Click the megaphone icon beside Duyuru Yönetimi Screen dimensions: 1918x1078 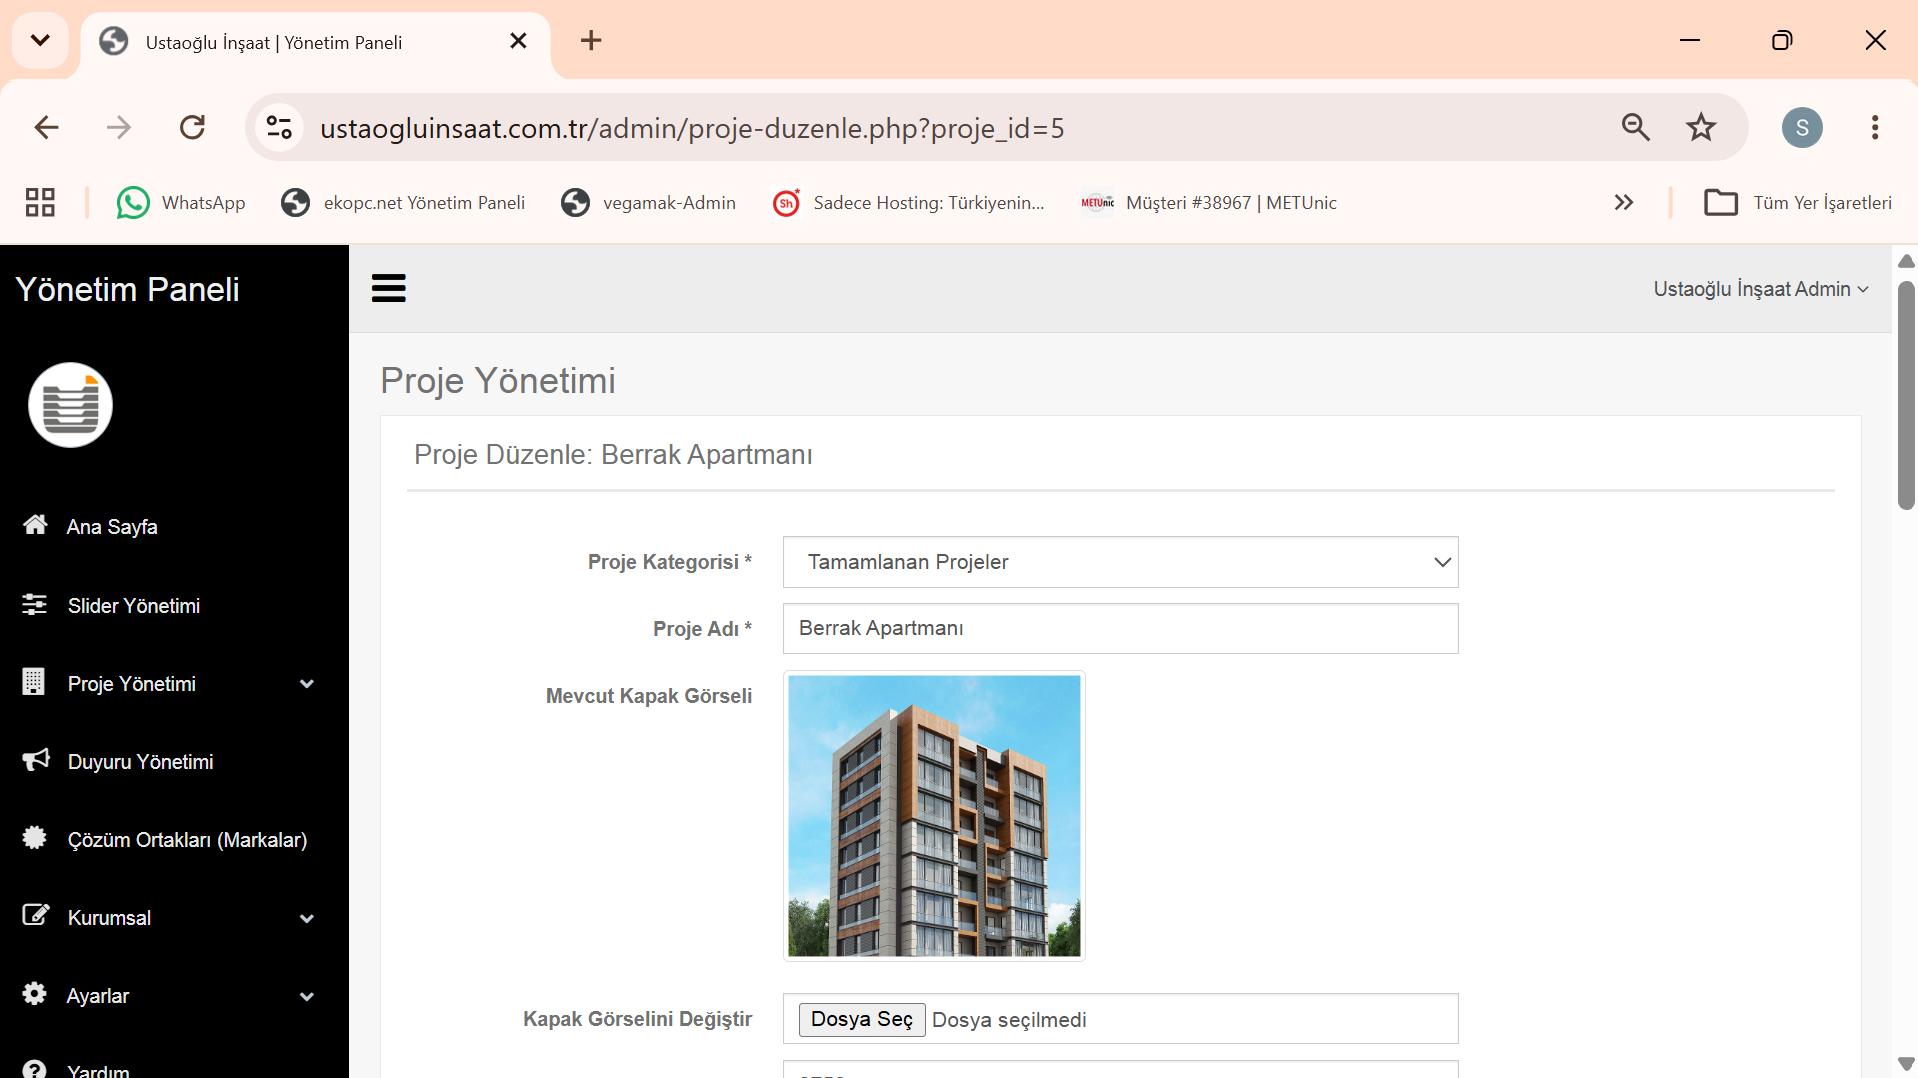pos(36,760)
